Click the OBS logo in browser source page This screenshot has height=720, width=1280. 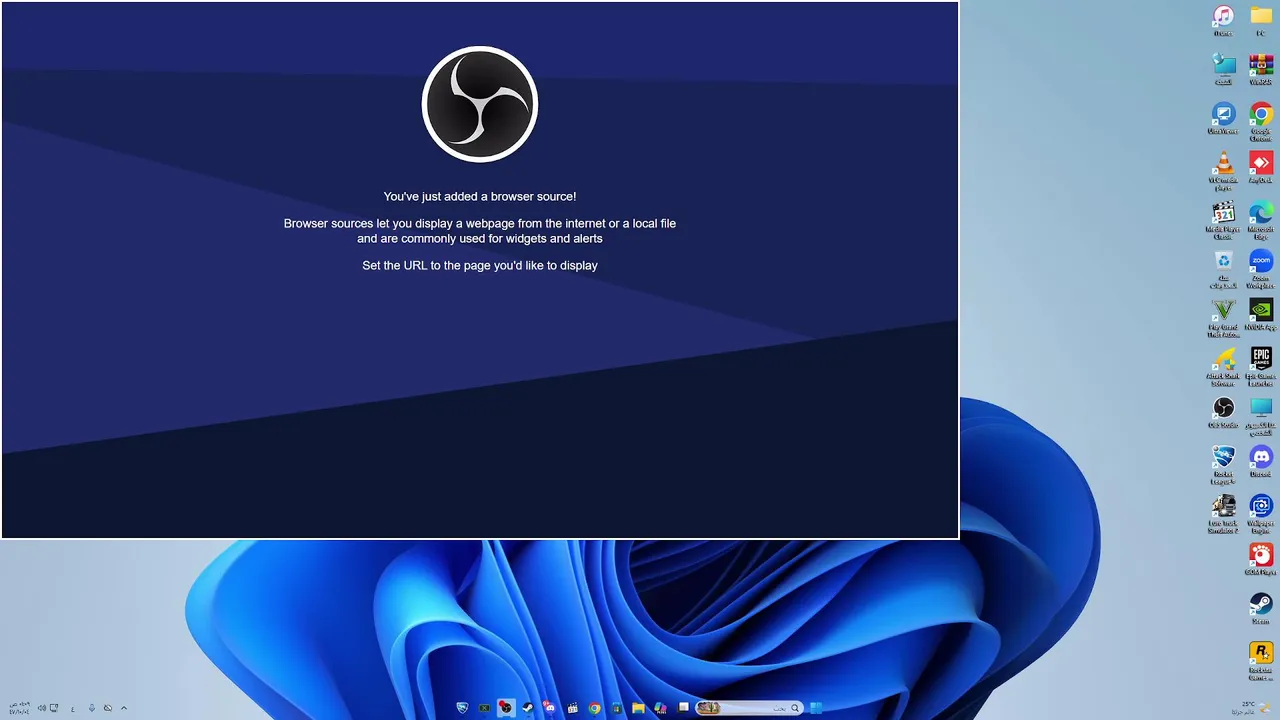480,104
